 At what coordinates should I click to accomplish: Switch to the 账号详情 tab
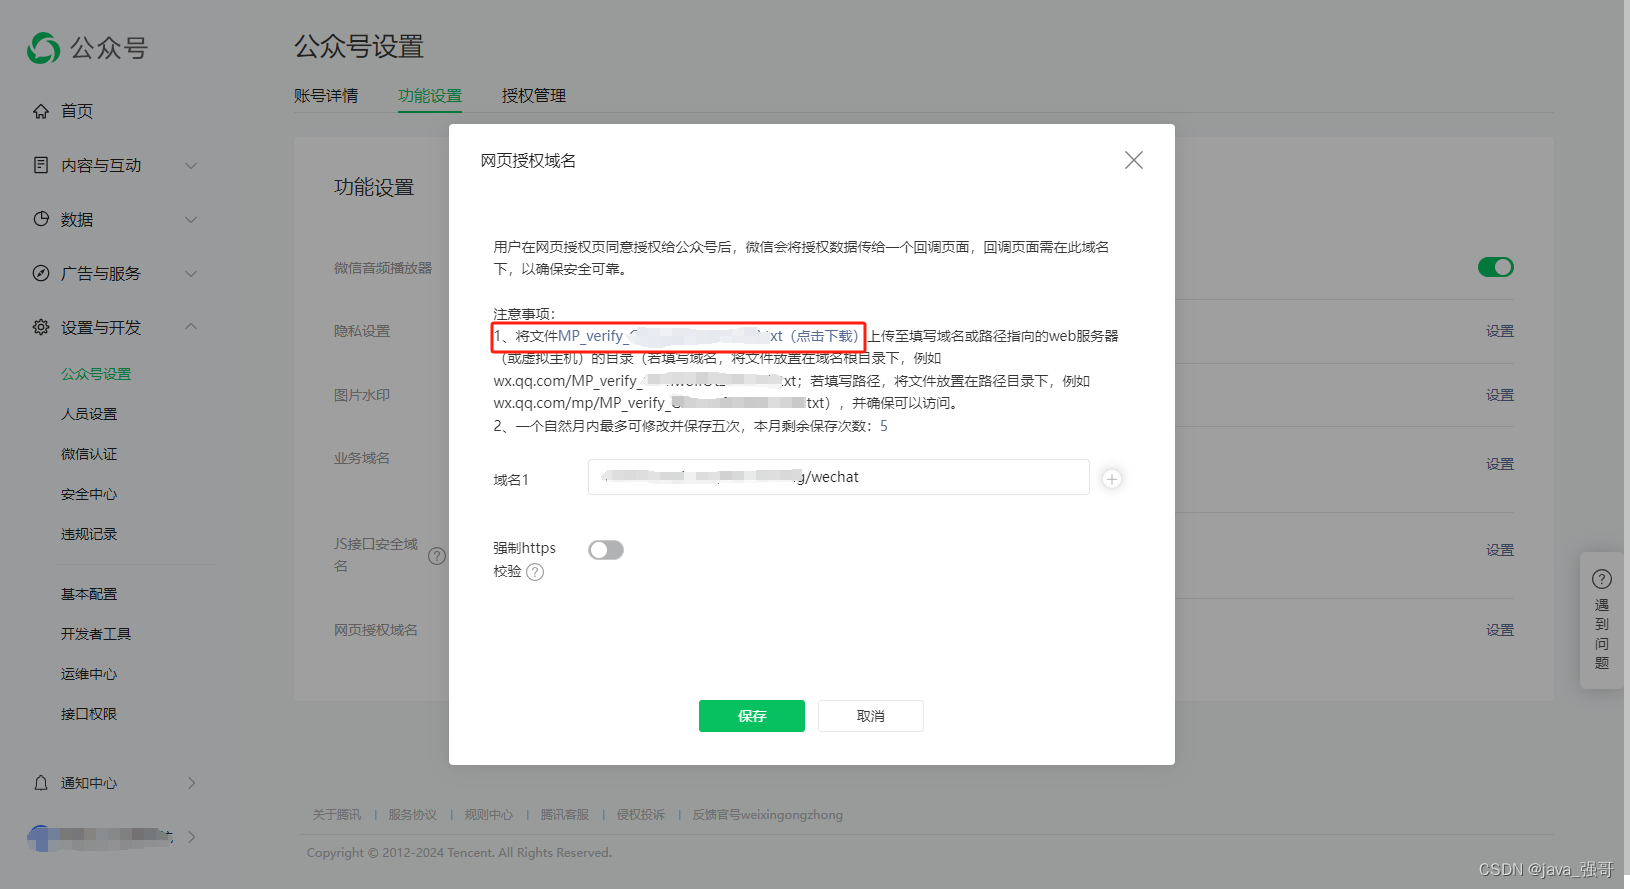coord(326,96)
